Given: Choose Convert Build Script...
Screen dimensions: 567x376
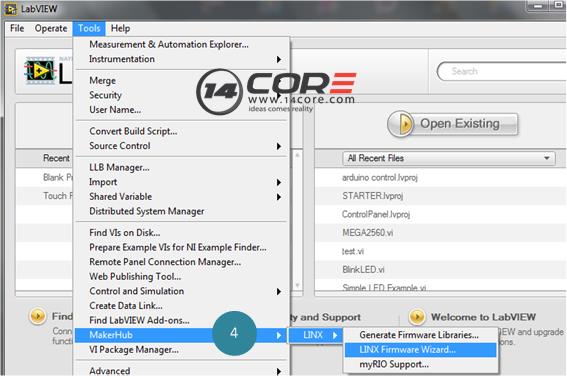Looking at the screenshot, I should pos(181,131).
